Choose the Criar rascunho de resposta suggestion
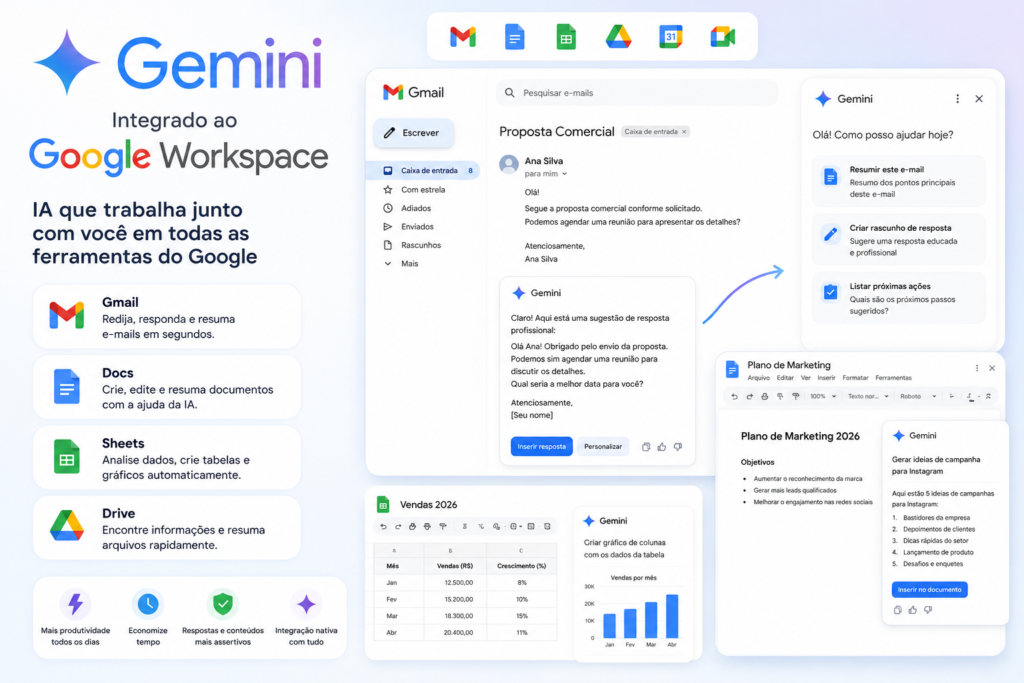The width and height of the screenshot is (1024, 683). point(899,240)
